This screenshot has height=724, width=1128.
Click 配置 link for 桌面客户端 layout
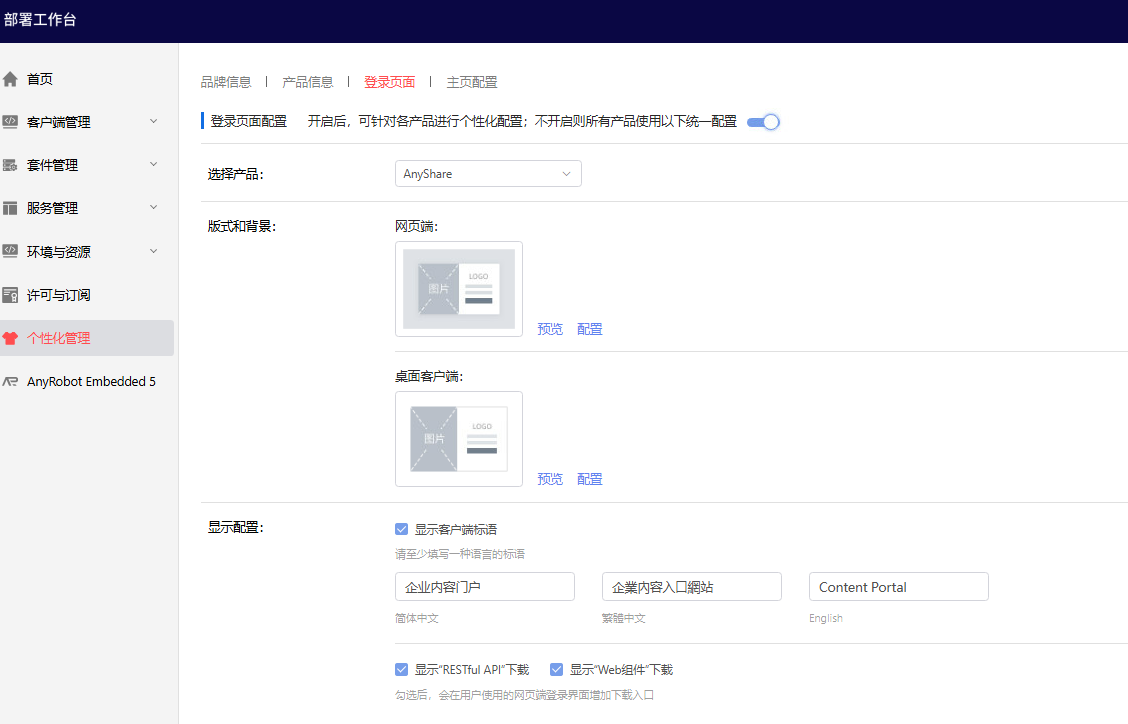tap(590, 479)
